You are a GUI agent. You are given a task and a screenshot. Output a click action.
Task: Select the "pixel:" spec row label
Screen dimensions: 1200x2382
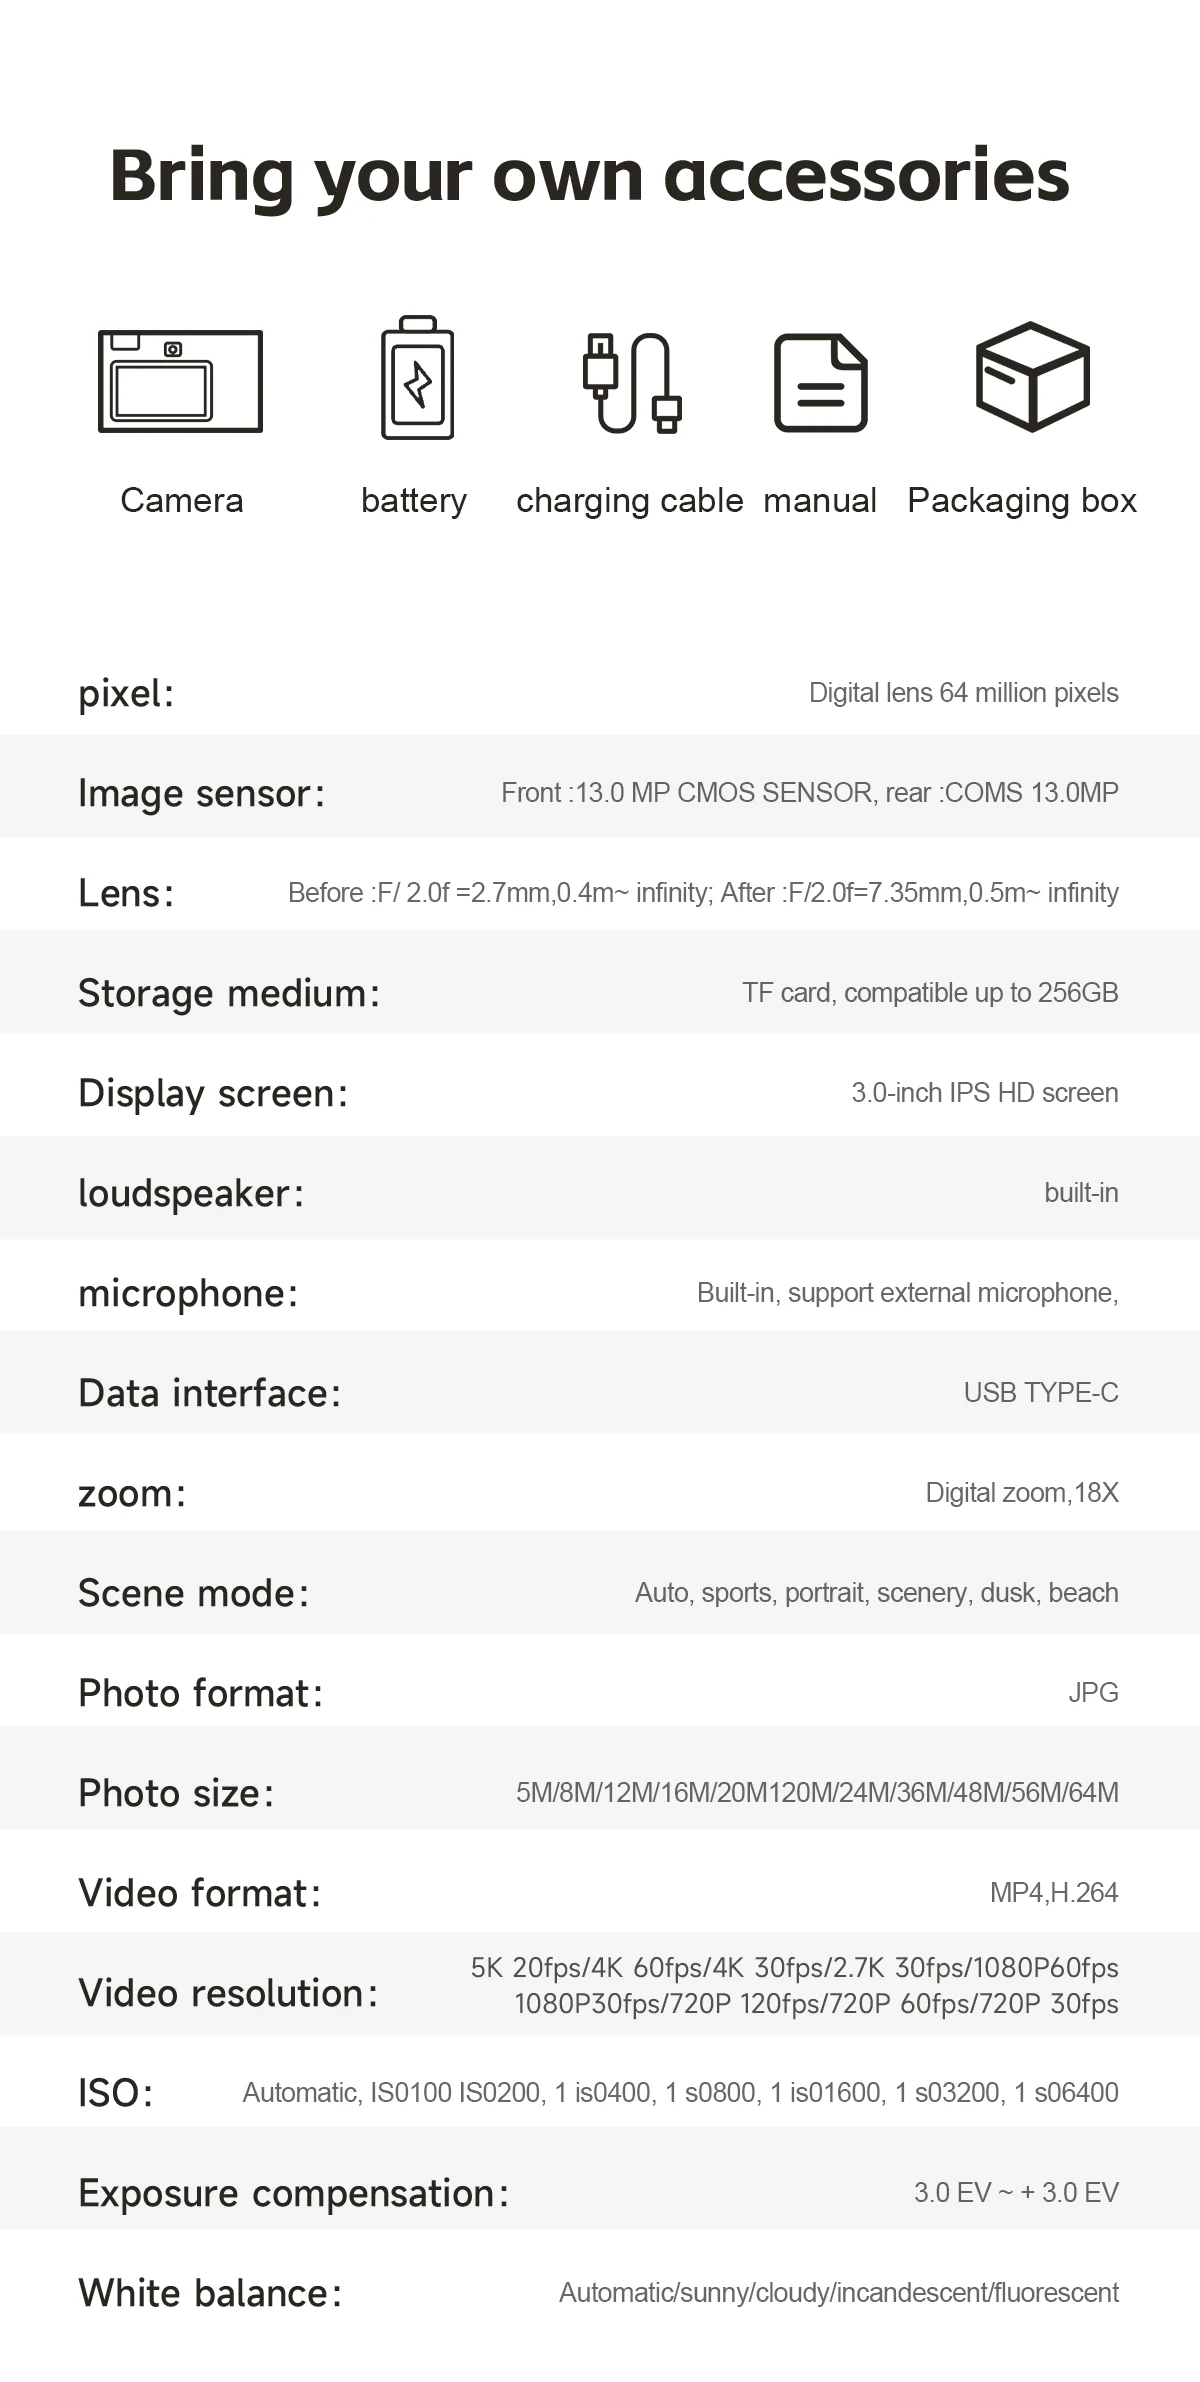pyautogui.click(x=126, y=693)
